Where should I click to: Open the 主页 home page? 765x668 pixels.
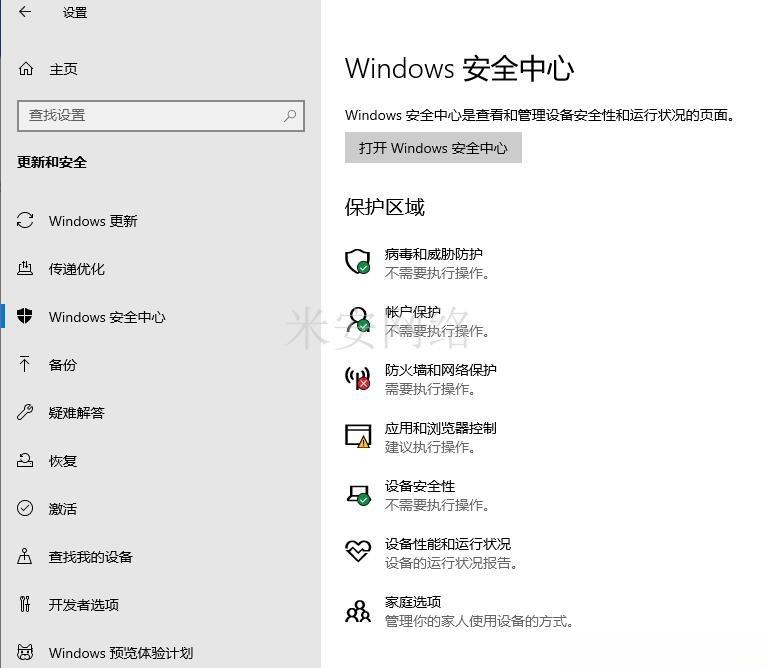(63, 69)
